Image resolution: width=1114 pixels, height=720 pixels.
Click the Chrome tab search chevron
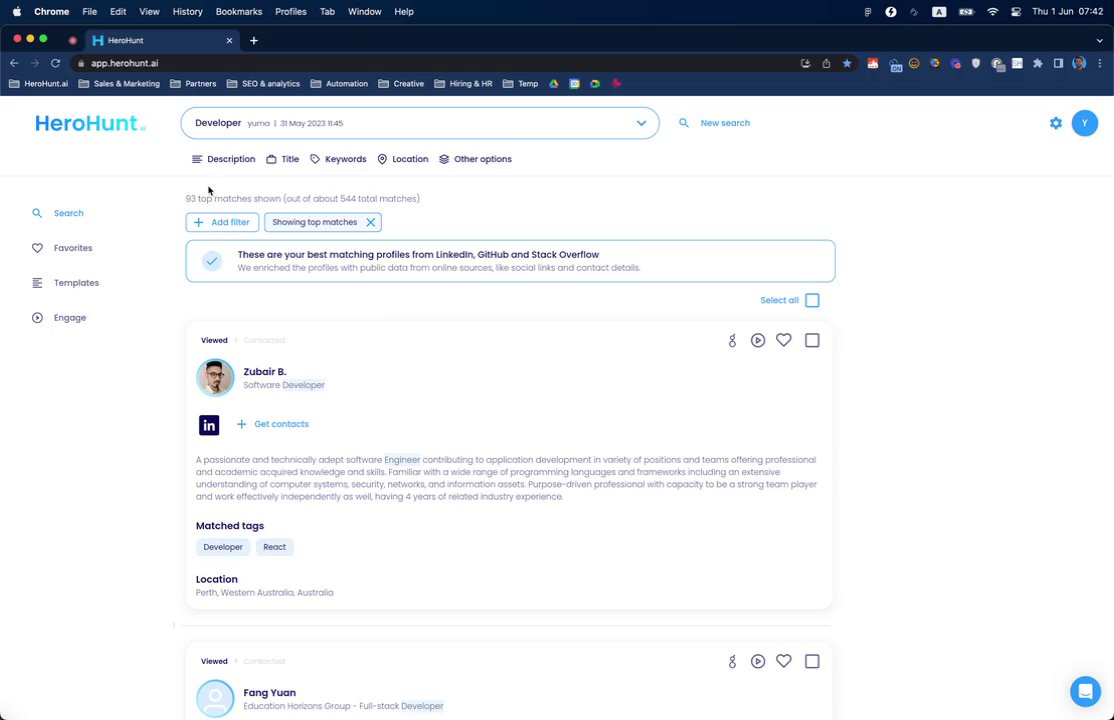click(1099, 41)
